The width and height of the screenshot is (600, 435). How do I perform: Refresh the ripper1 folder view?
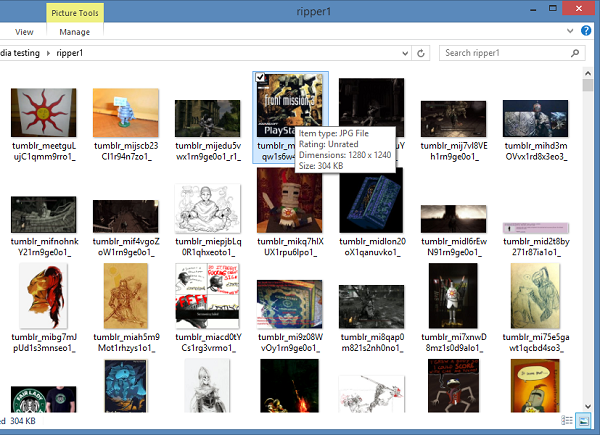click(x=421, y=53)
